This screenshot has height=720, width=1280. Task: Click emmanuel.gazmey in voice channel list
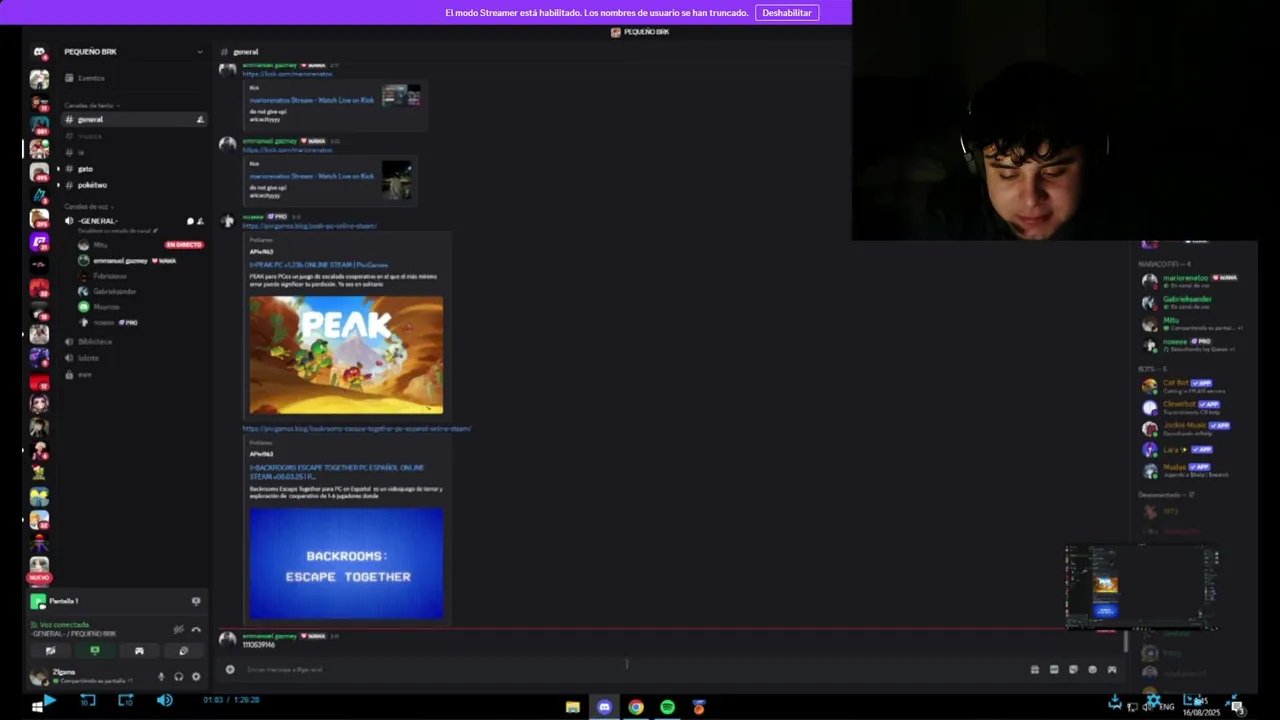coord(120,260)
